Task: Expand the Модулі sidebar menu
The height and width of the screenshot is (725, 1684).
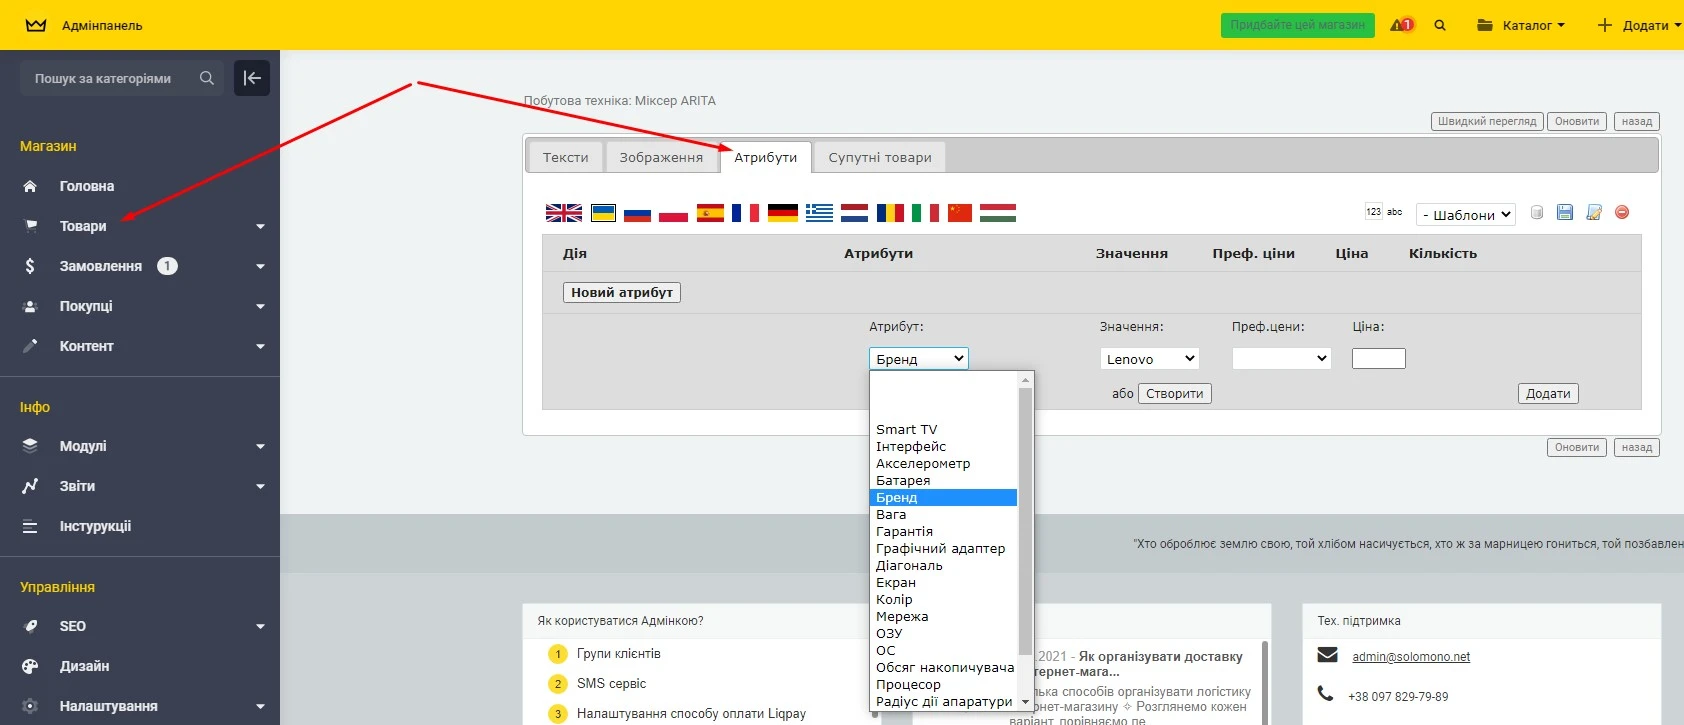Action: [140, 446]
